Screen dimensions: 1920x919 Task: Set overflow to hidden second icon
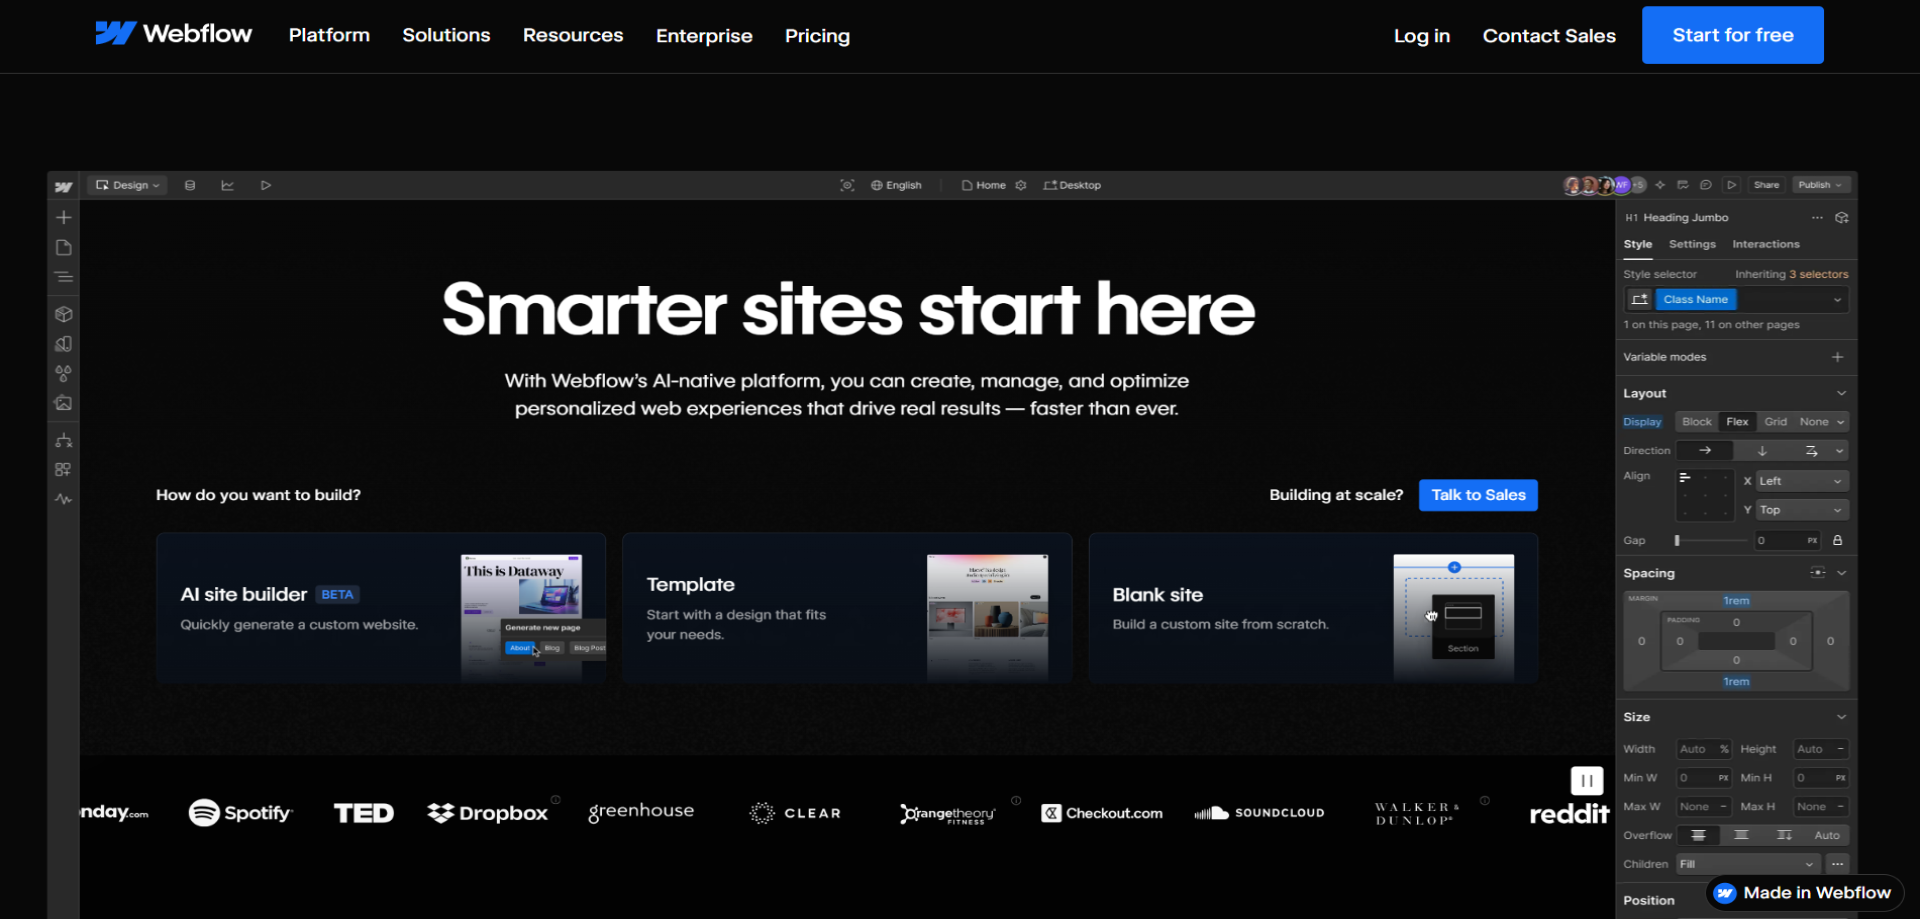pos(1741,835)
